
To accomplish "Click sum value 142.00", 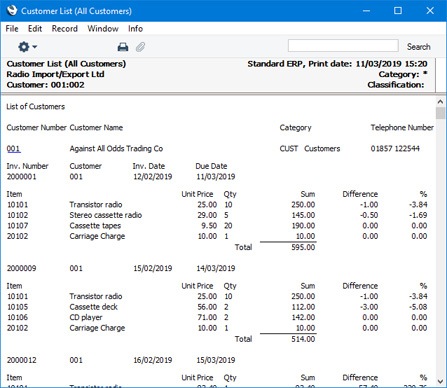I will [303, 318].
